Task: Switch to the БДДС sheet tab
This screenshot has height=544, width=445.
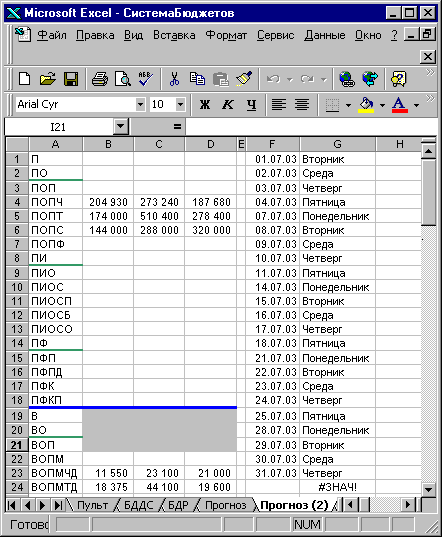Action: [138, 505]
